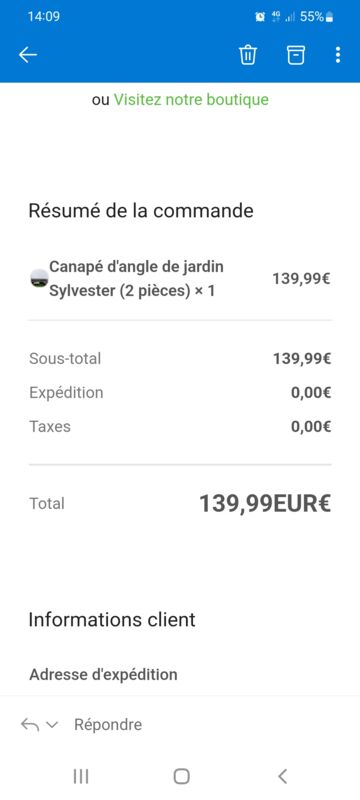The width and height of the screenshot is (360, 800).
Task: Tap Android back navigation chevron
Action: point(282,776)
